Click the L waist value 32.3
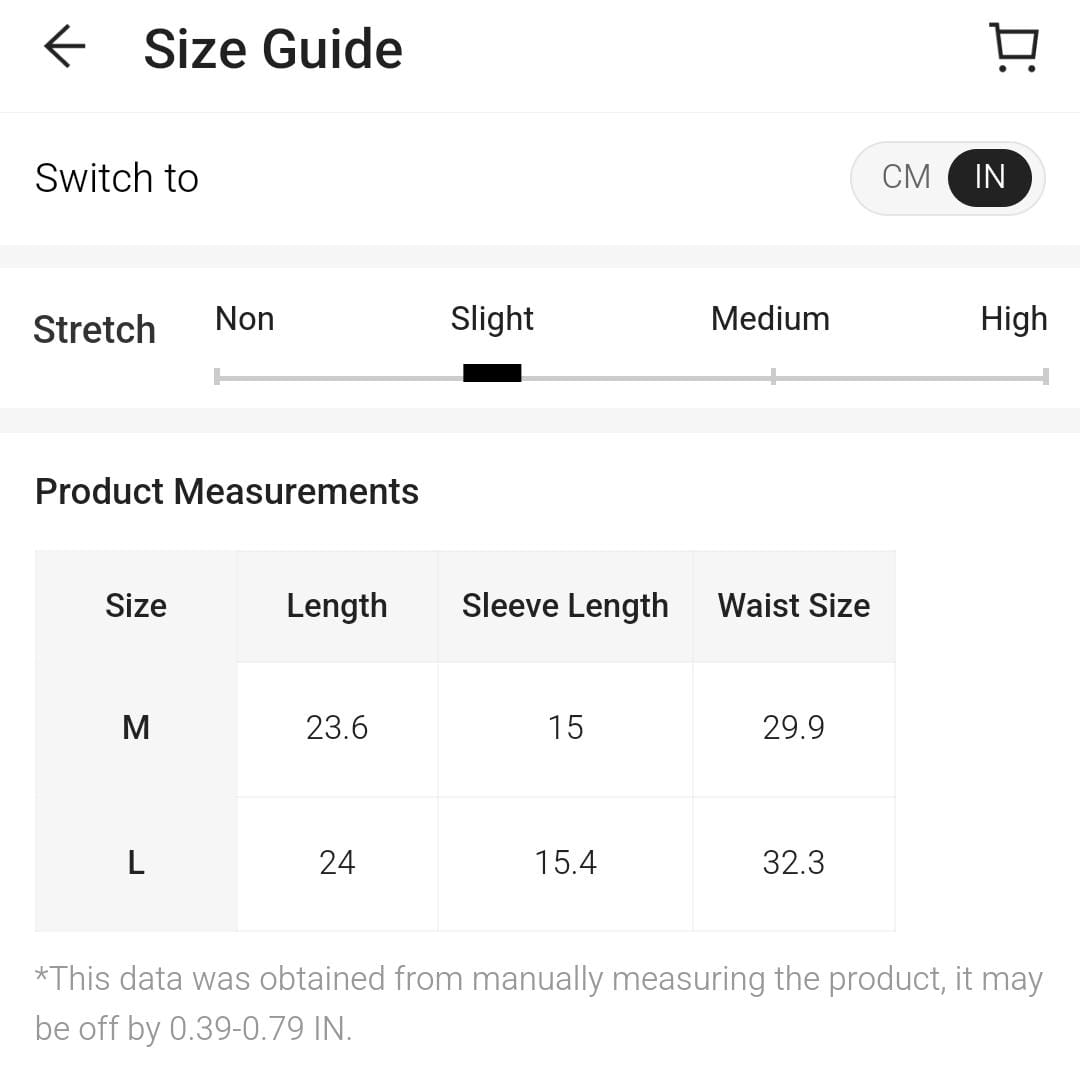 794,862
